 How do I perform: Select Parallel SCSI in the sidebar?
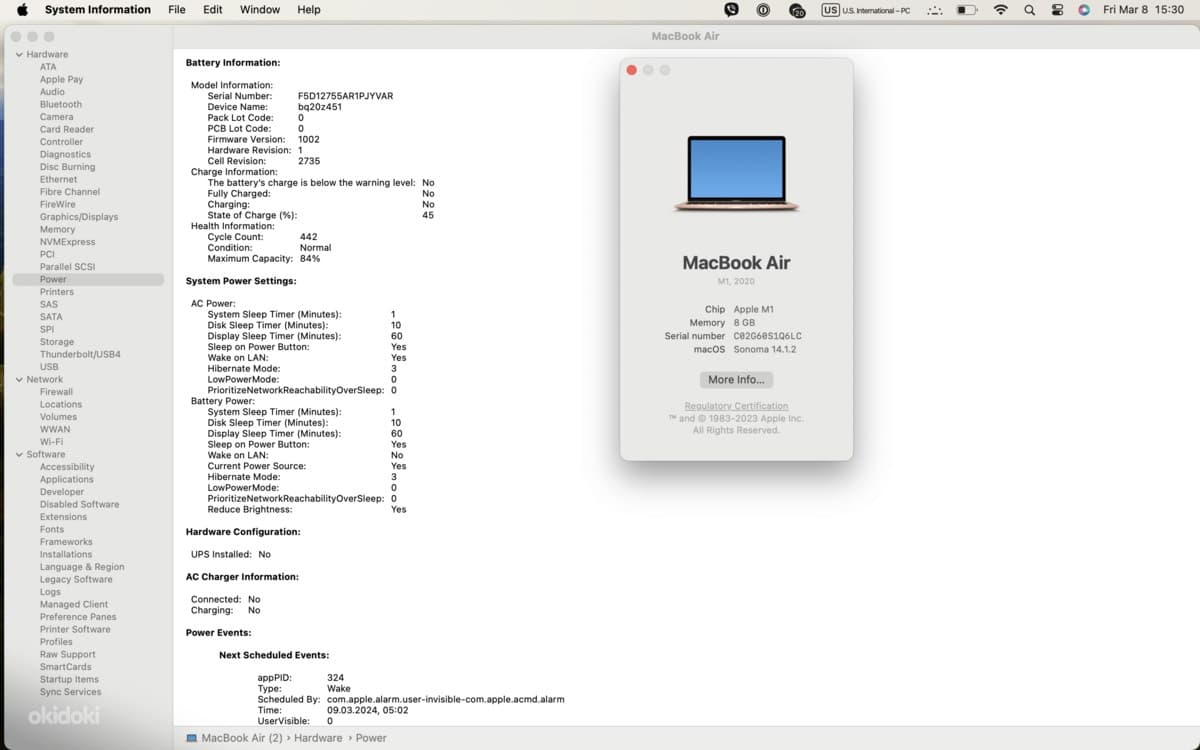(67, 267)
